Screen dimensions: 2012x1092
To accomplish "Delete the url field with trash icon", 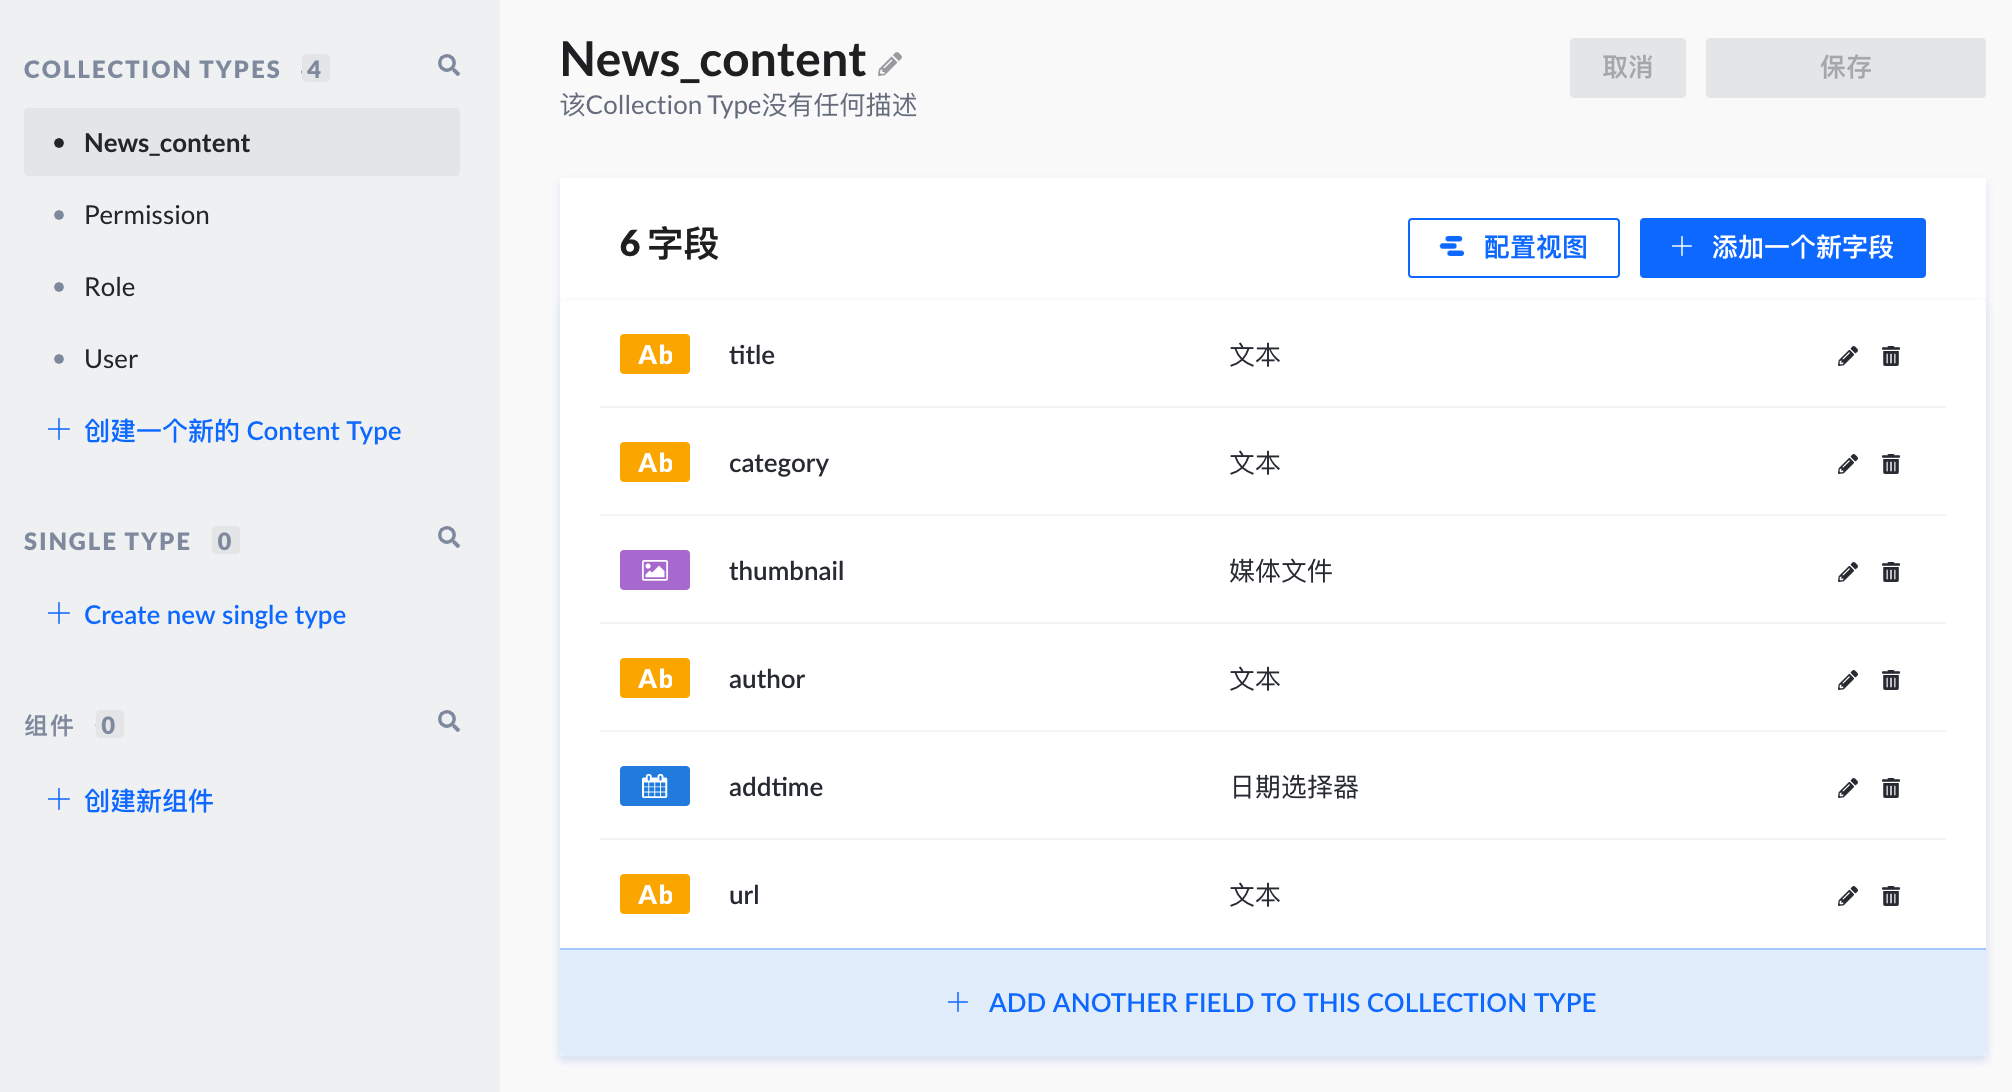I will pyautogui.click(x=1890, y=896).
